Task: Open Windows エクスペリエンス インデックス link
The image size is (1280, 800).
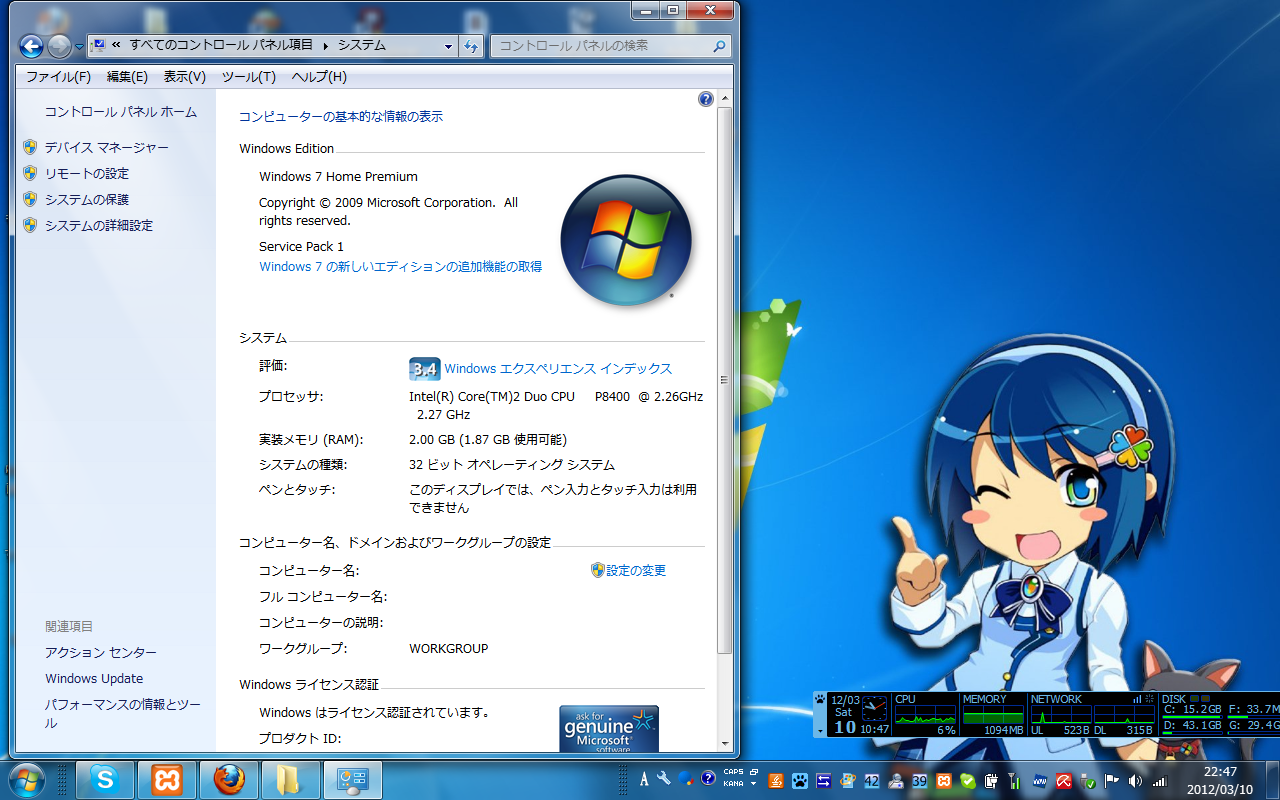Action: (557, 369)
